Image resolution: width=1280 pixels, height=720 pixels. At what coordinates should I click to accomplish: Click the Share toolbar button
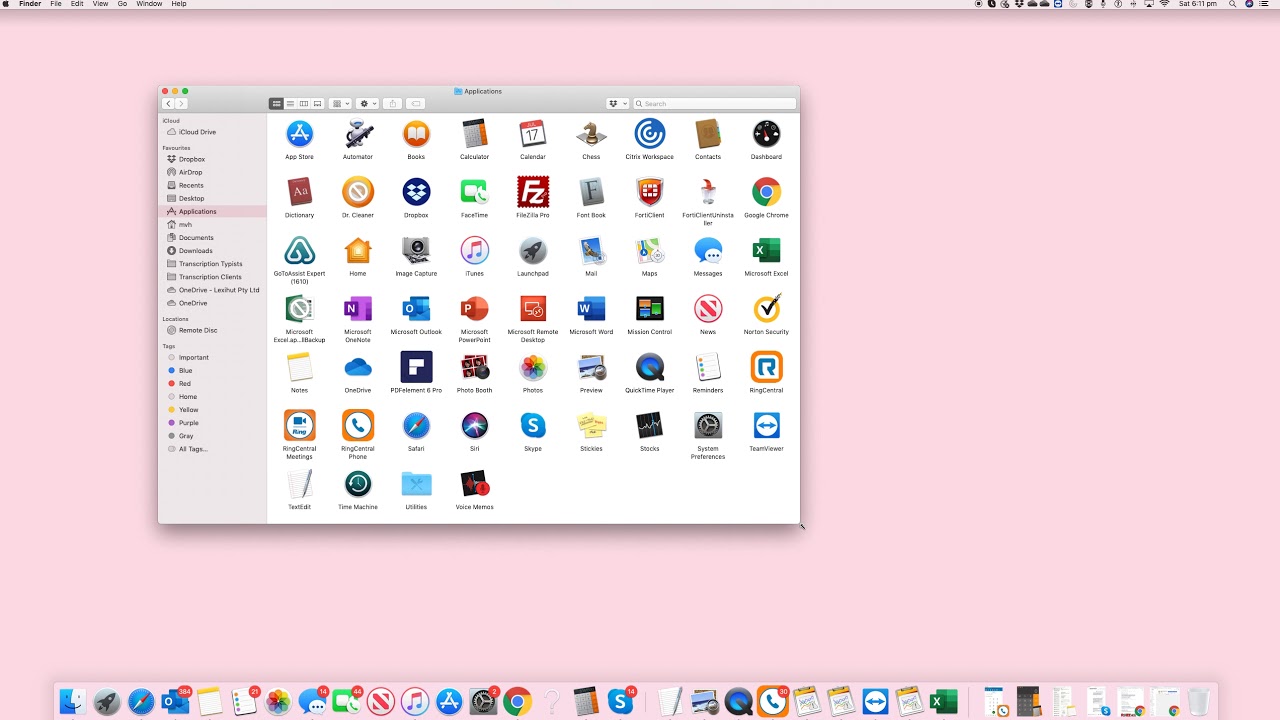[x=393, y=104]
